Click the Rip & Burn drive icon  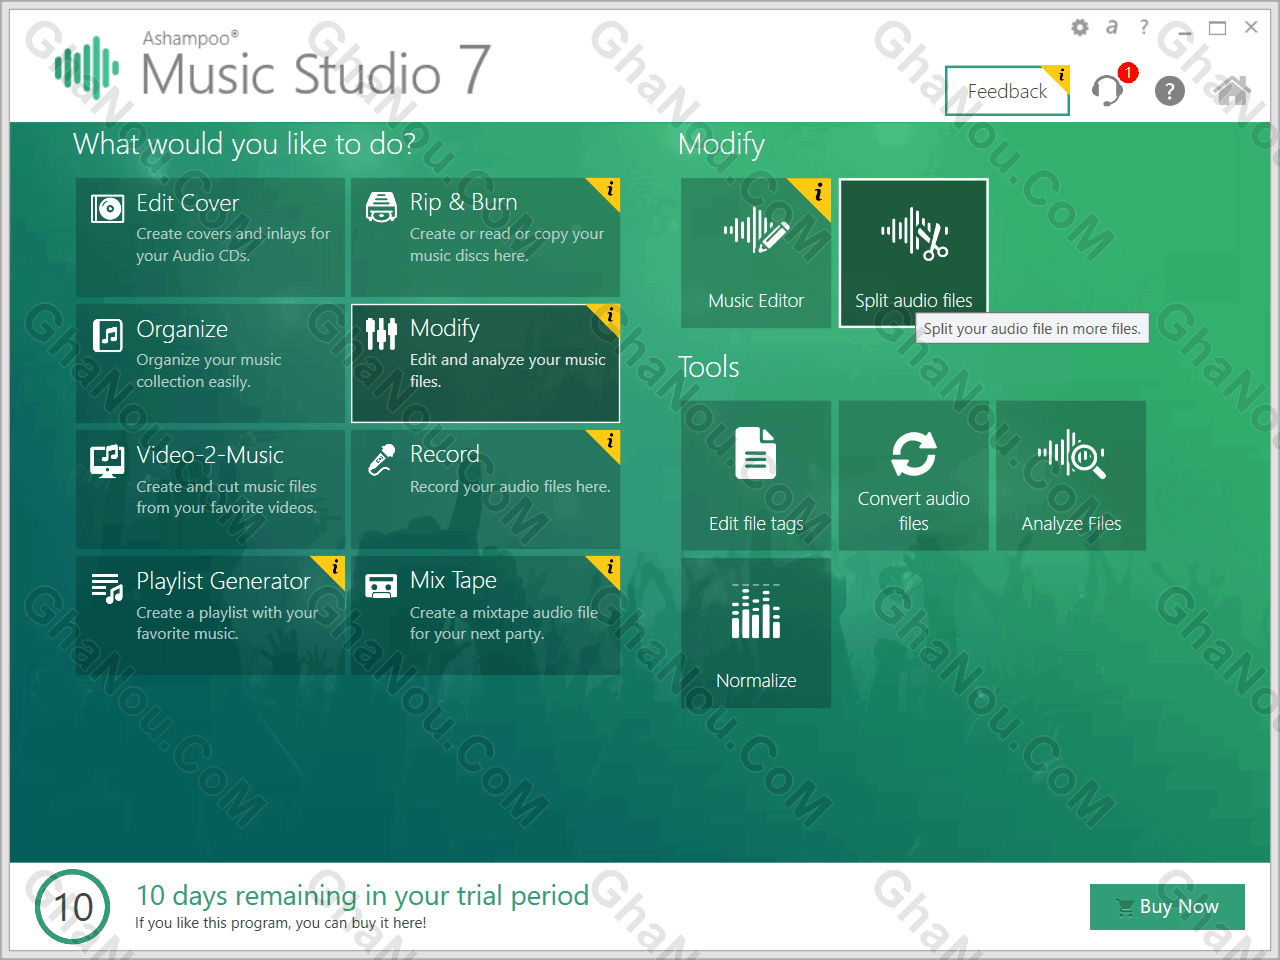[381, 207]
